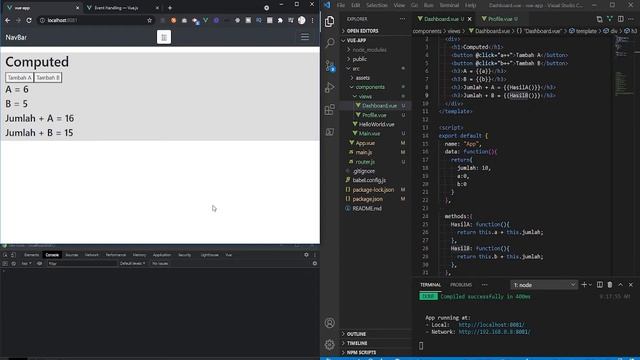Expand the NPM SCRIPTS section
Image resolution: width=640 pixels, height=360 pixels.
[376, 352]
